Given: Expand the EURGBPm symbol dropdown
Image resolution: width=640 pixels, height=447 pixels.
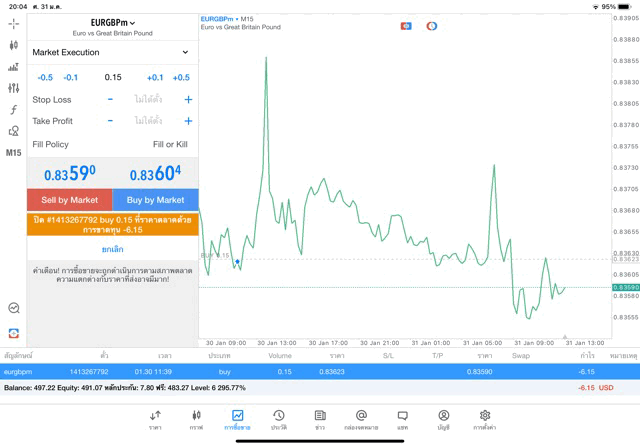Looking at the screenshot, I should [x=113, y=23].
